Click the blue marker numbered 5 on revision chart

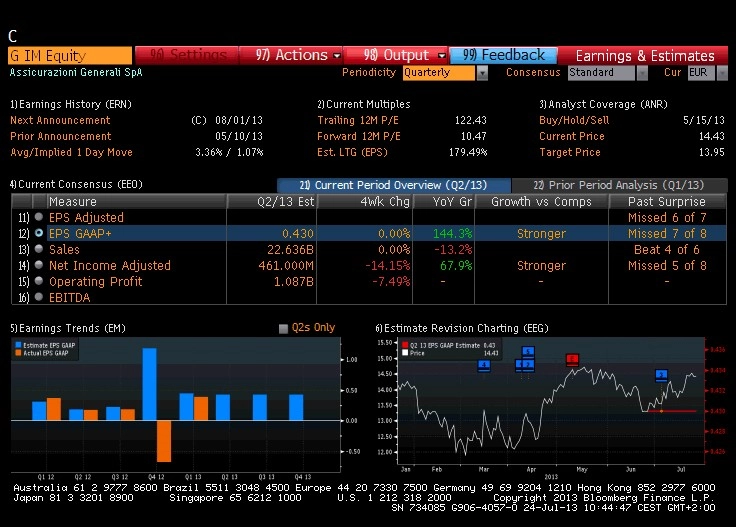[x=528, y=351]
